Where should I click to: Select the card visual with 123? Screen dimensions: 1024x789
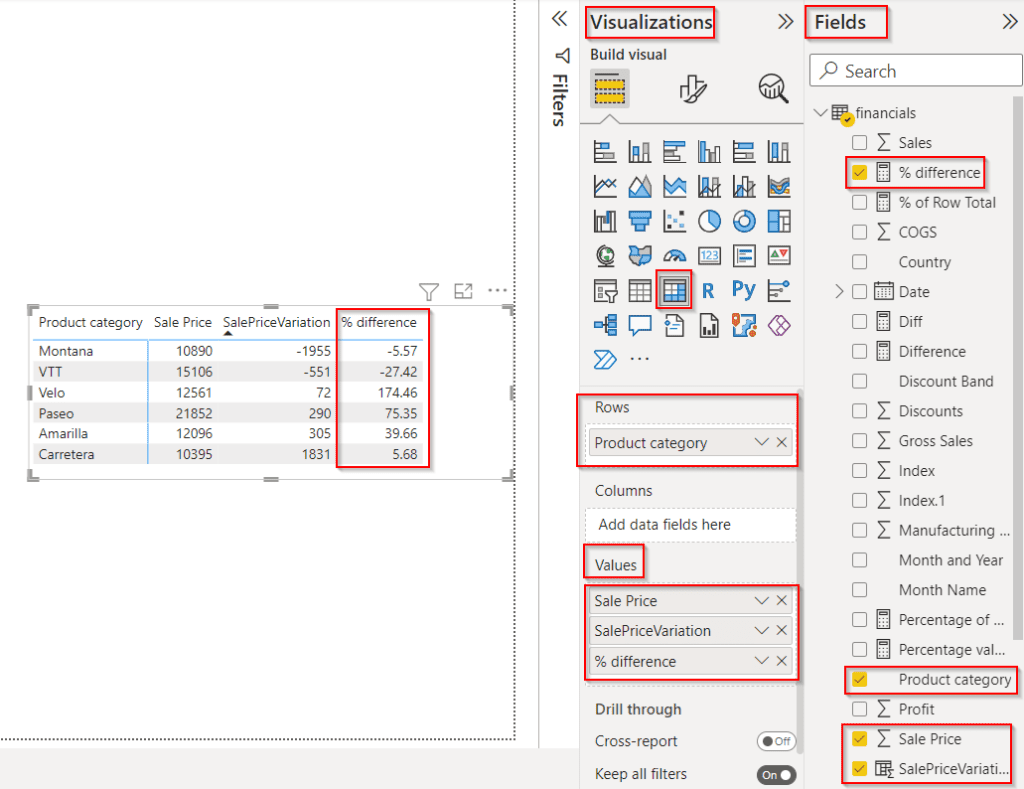click(709, 255)
